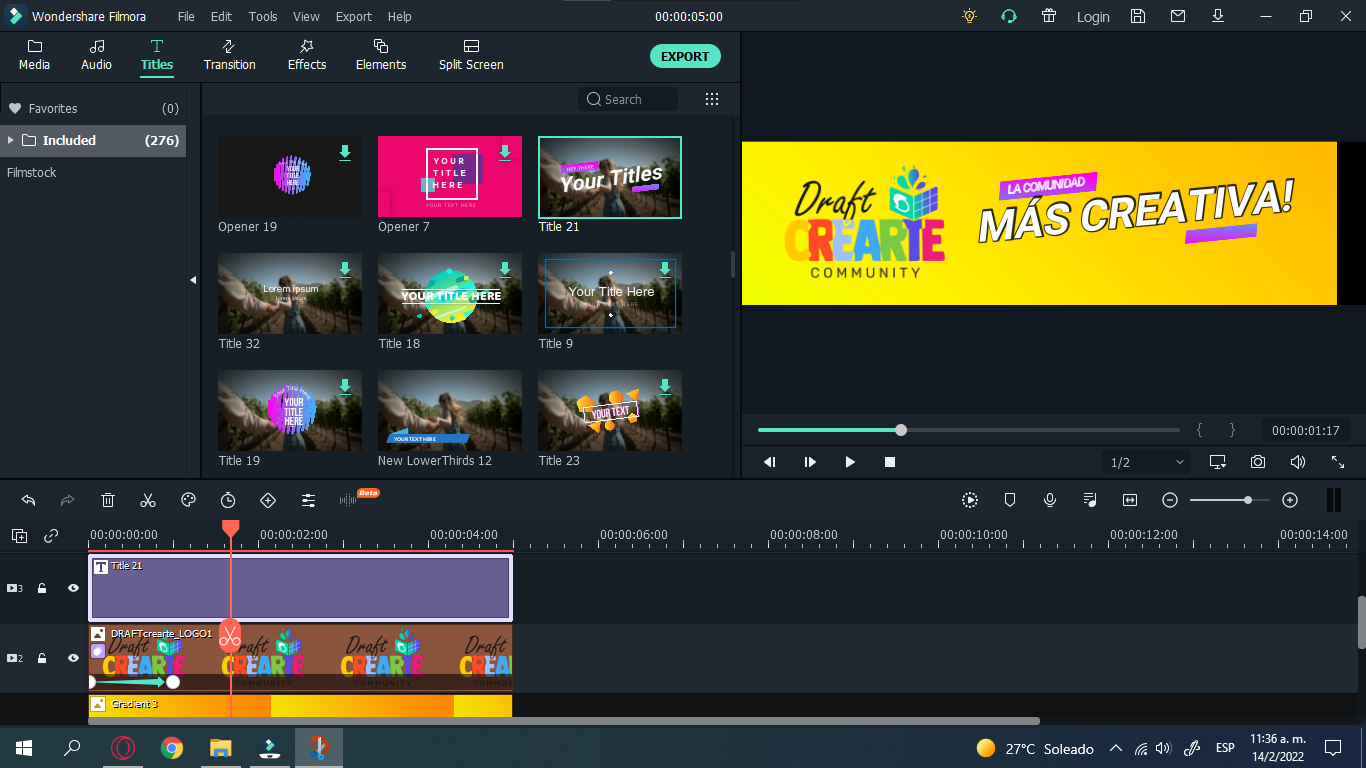
Task: Click the delete trash icon in timeline toolbar
Action: tap(108, 500)
